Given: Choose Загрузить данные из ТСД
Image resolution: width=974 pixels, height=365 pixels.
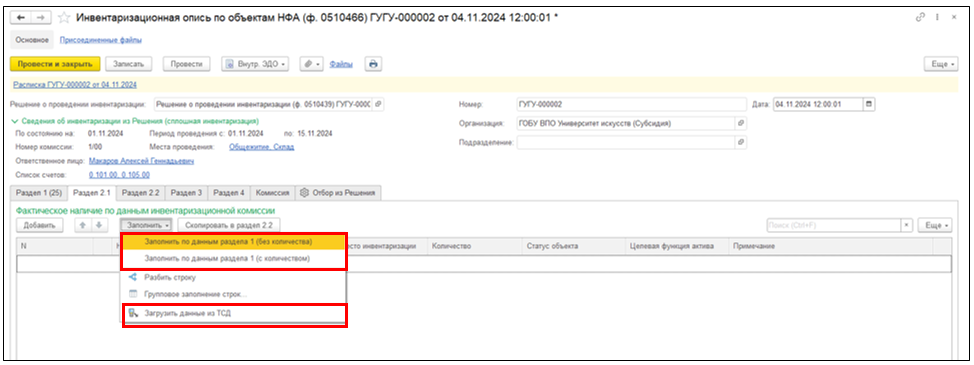Looking at the screenshot, I should point(234,314).
